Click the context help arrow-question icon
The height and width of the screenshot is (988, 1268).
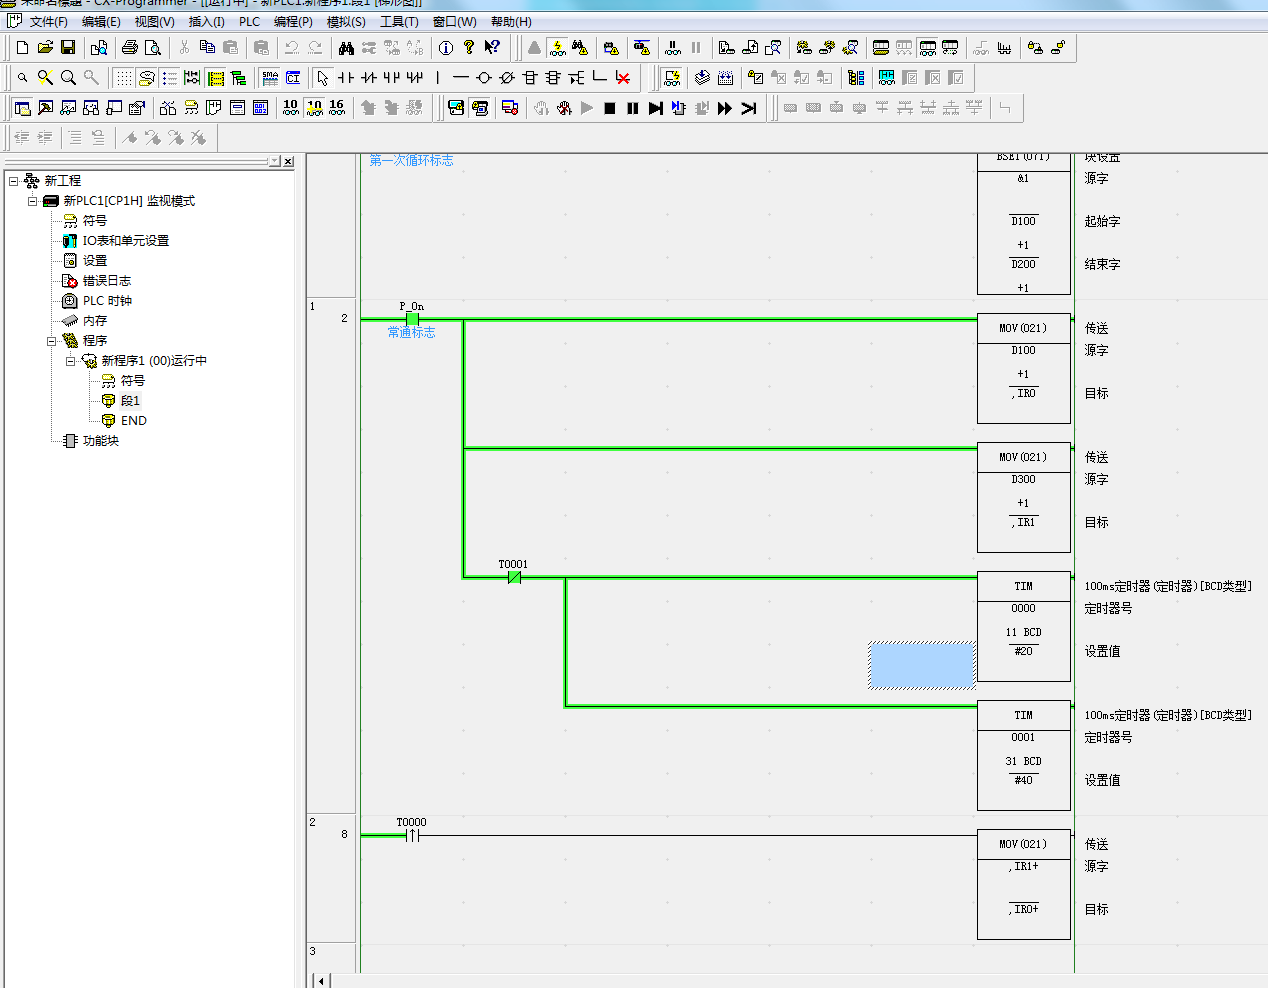tap(492, 47)
